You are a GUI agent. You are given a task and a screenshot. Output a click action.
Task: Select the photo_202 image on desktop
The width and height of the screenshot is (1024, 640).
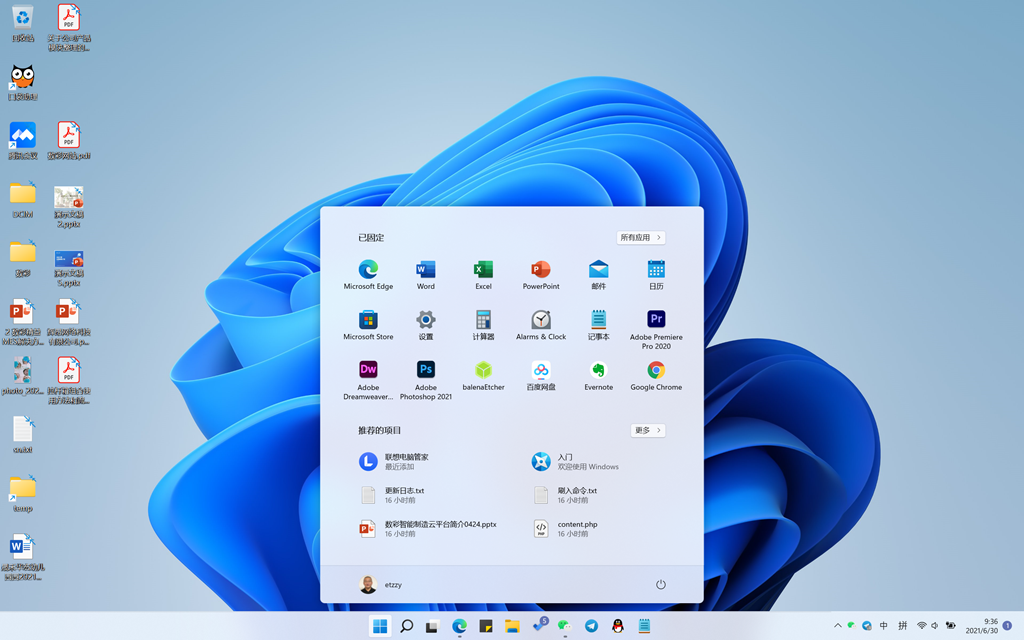(23, 376)
